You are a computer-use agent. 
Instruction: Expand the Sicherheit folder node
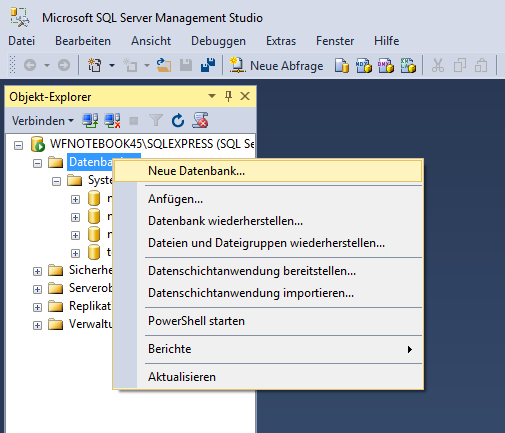pyautogui.click(x=37, y=271)
